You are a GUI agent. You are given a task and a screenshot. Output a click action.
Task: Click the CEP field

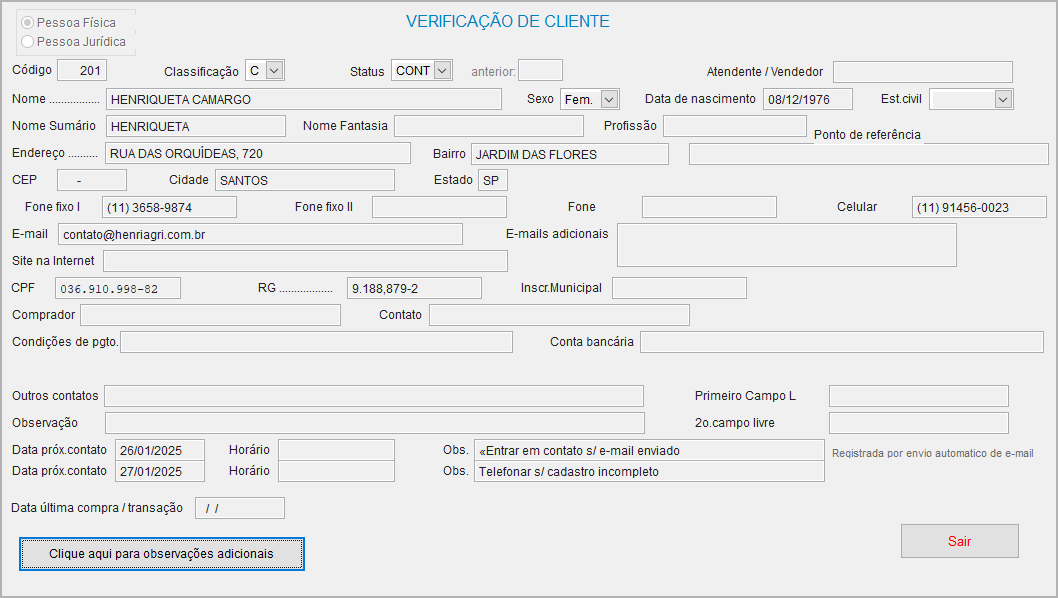pos(92,180)
